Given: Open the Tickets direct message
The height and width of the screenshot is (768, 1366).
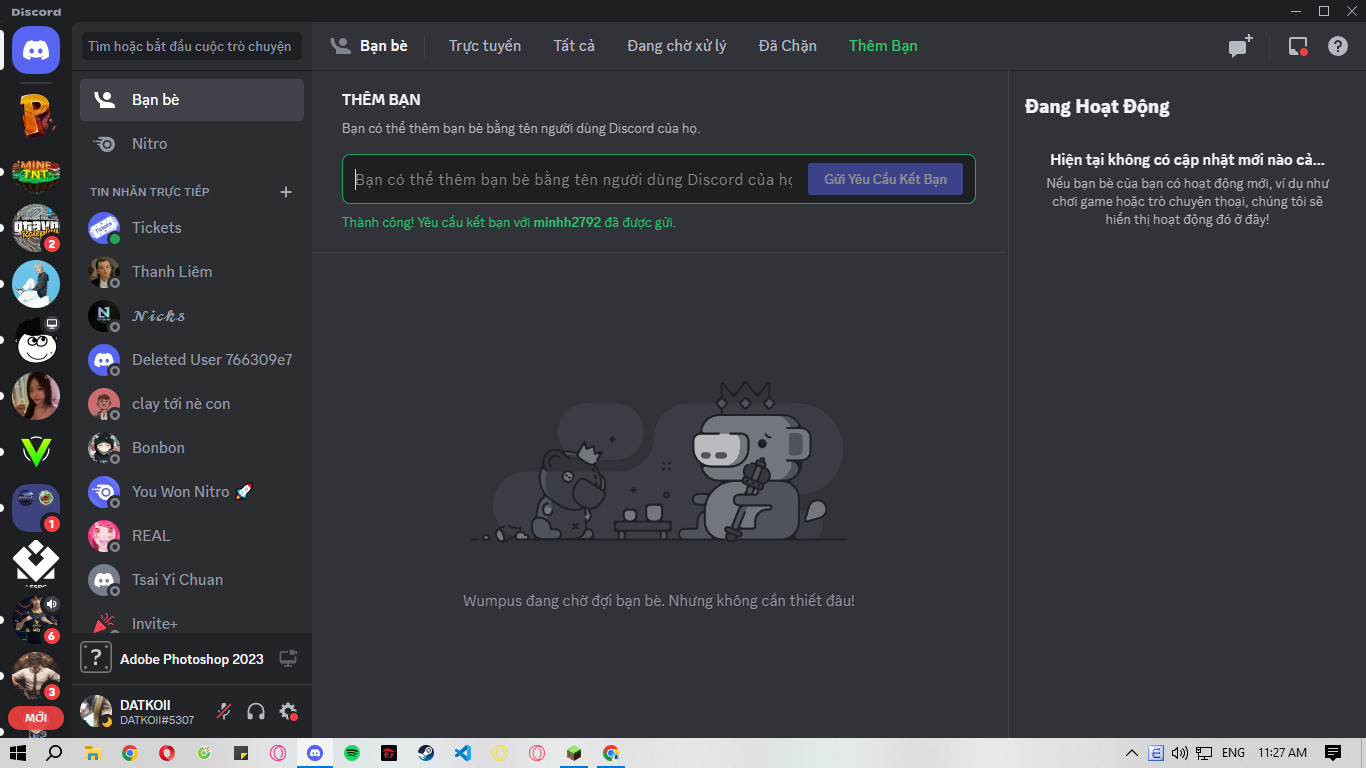Looking at the screenshot, I should tap(192, 228).
